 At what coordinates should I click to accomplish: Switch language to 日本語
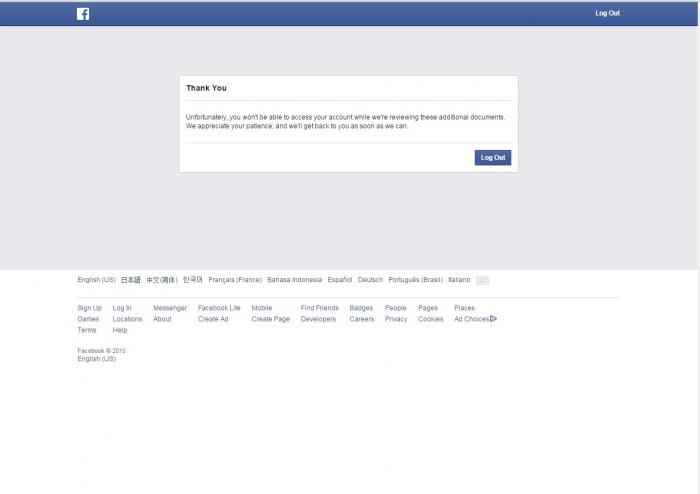coord(131,280)
